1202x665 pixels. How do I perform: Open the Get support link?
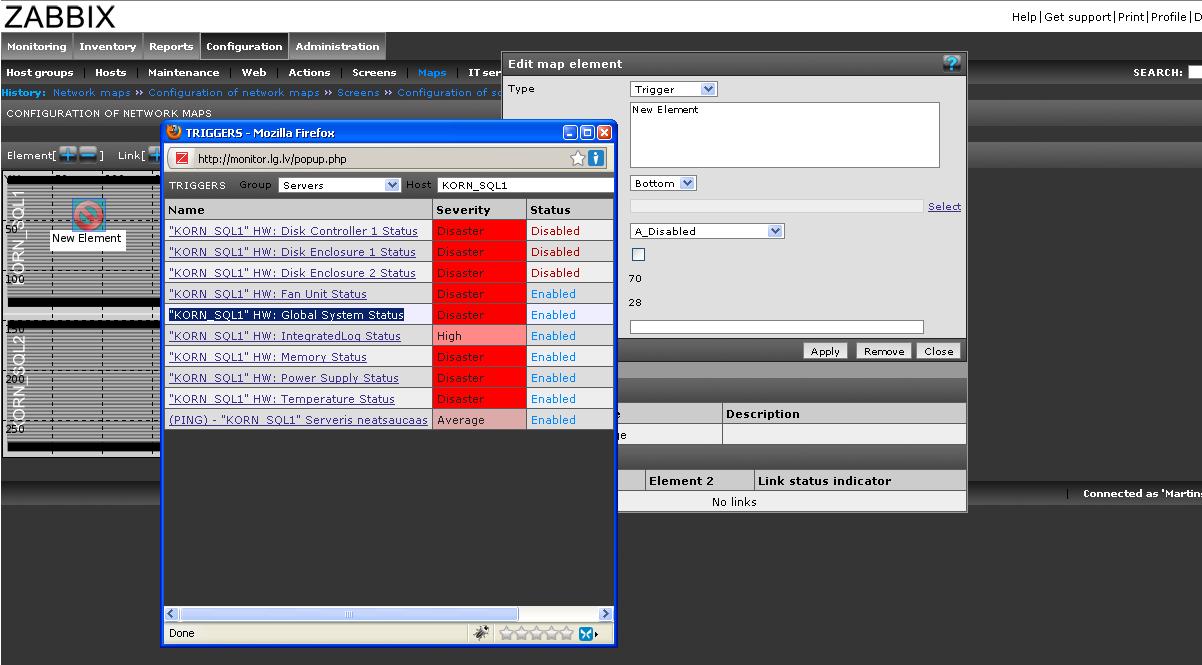pyautogui.click(x=1078, y=17)
